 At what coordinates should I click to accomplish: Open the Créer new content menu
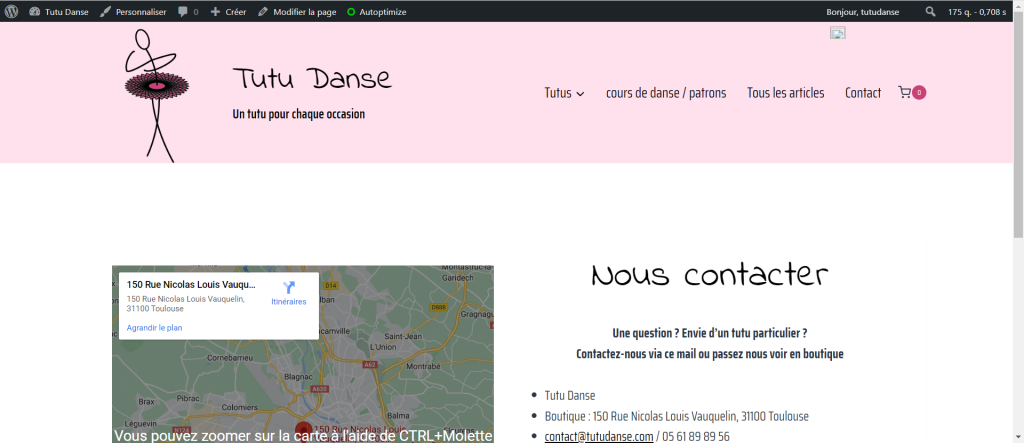(x=228, y=12)
